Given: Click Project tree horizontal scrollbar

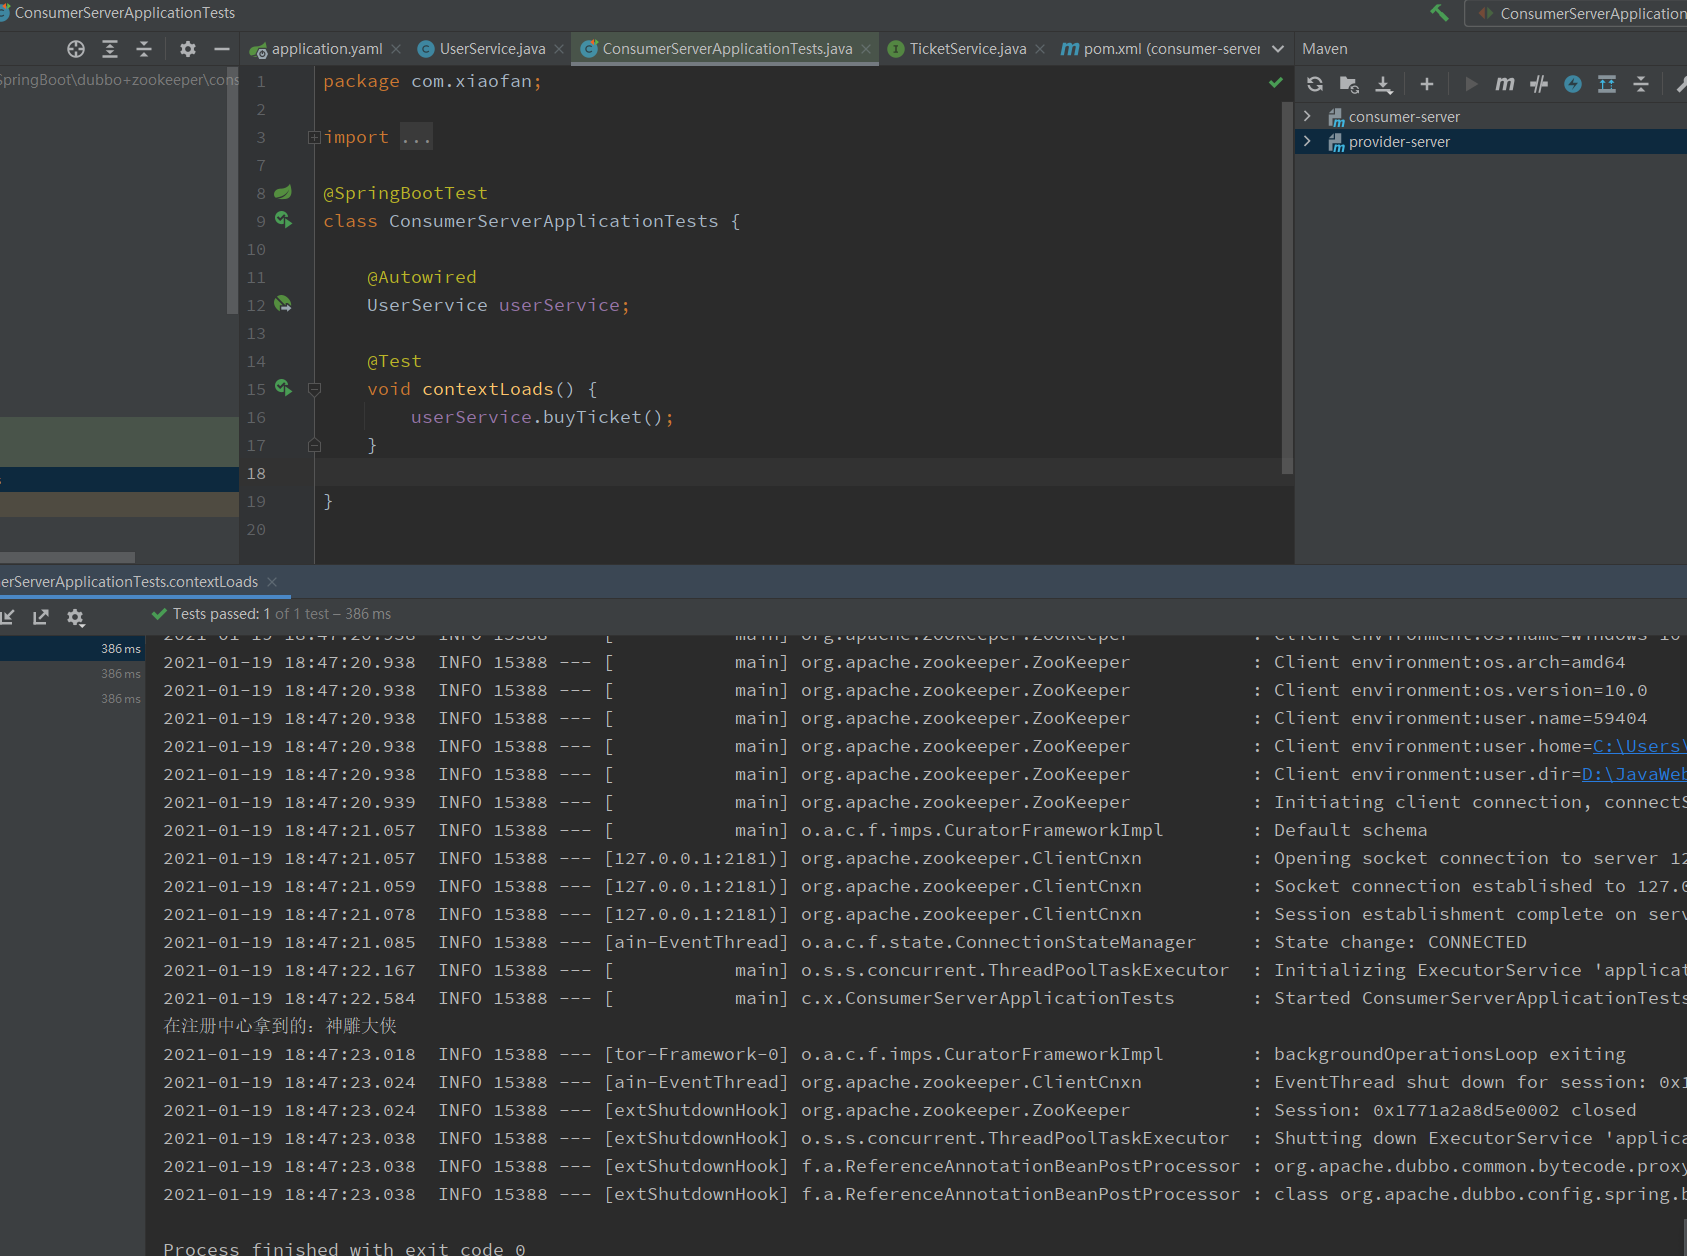Looking at the screenshot, I should 67,557.
